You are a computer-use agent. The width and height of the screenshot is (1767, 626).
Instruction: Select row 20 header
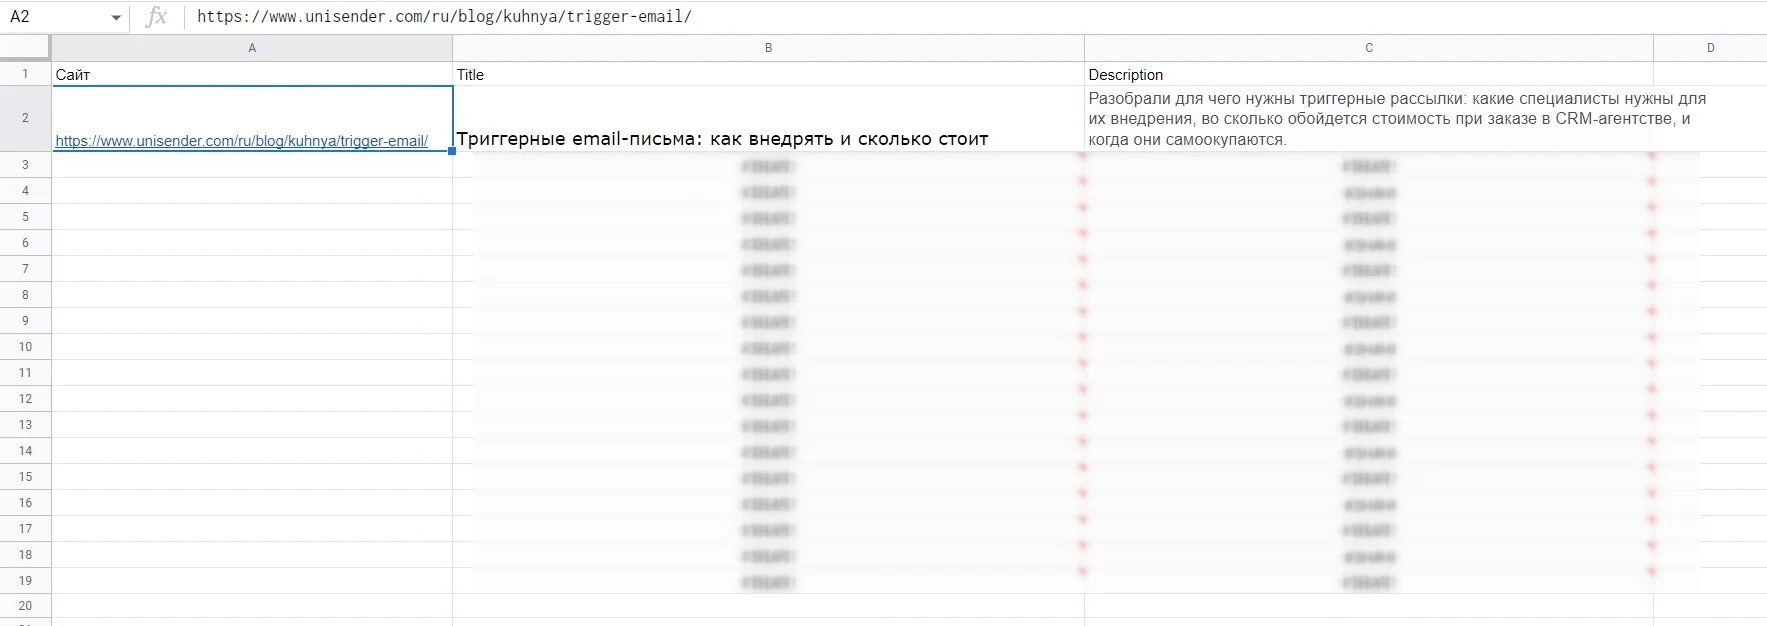(x=25, y=606)
